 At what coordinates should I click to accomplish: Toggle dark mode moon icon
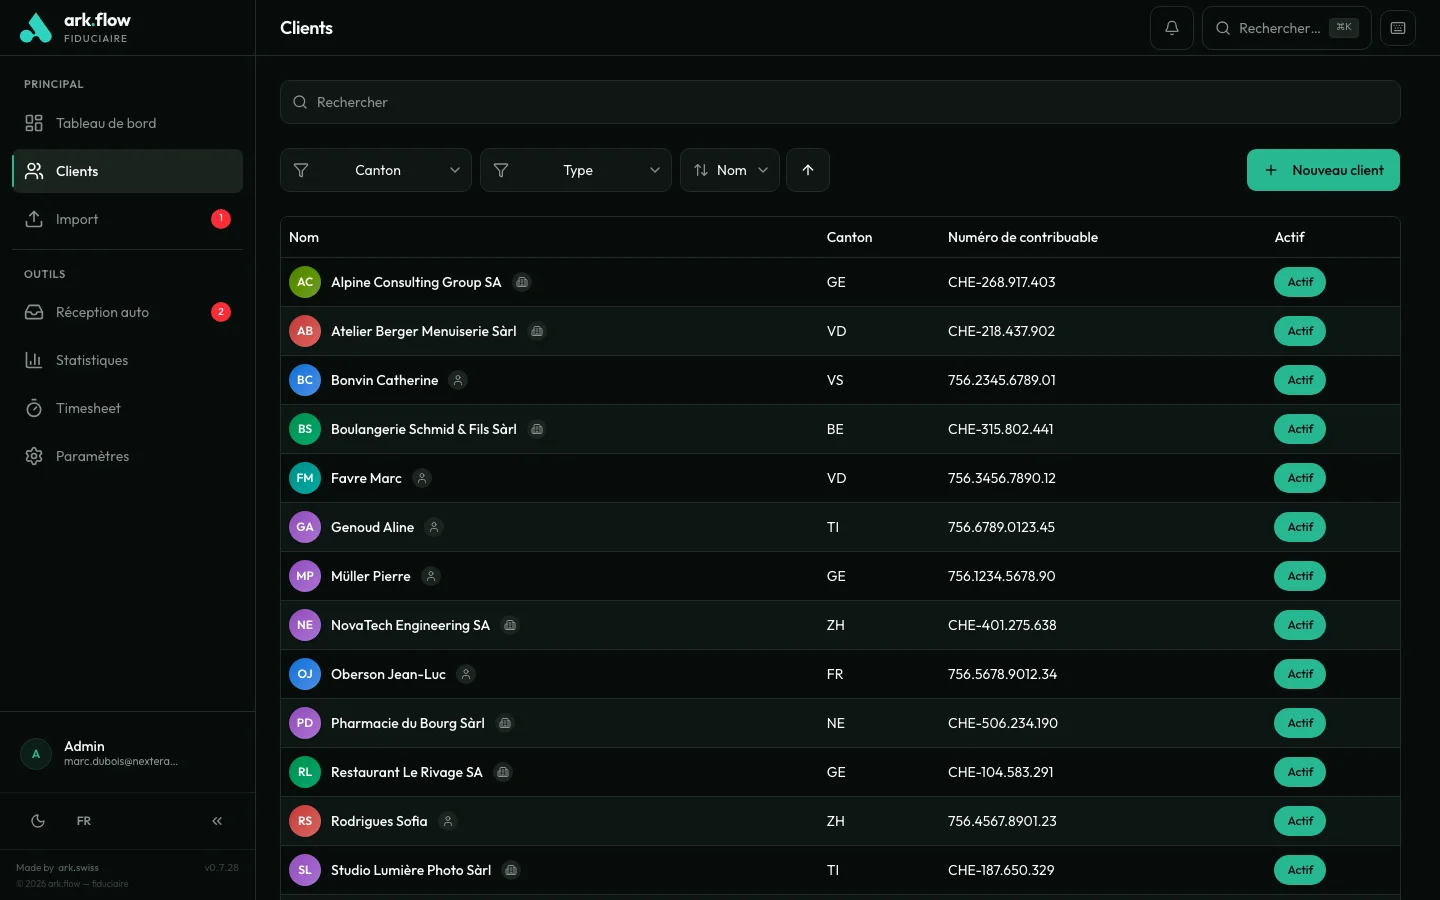[38, 821]
